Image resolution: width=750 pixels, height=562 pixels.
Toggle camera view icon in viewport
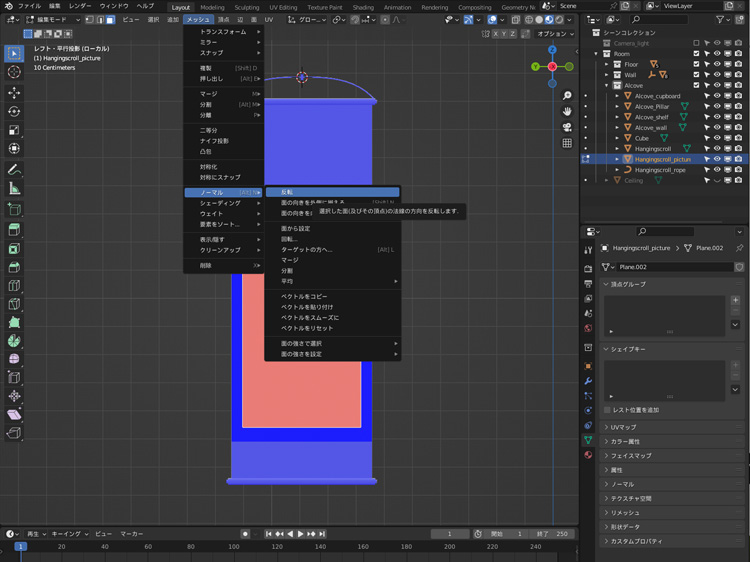(x=567, y=127)
